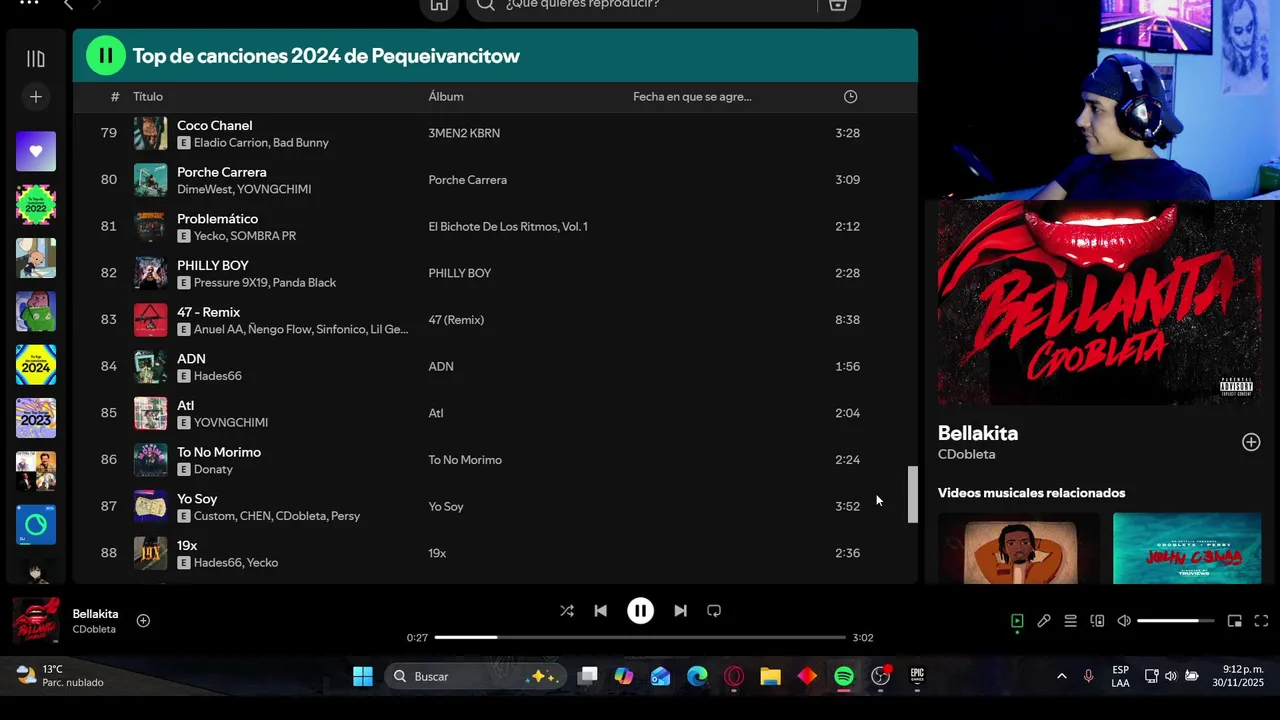The width and height of the screenshot is (1280, 720).
Task: Adjust the Spotify volume slider
Action: [1175, 621]
